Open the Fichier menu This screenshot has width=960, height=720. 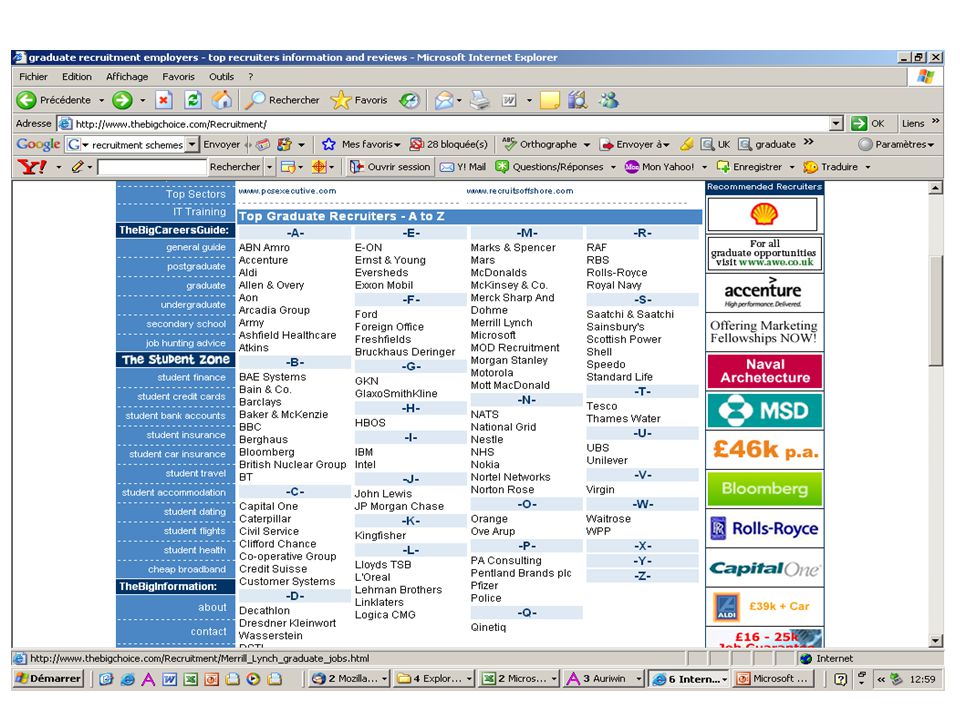pos(33,77)
